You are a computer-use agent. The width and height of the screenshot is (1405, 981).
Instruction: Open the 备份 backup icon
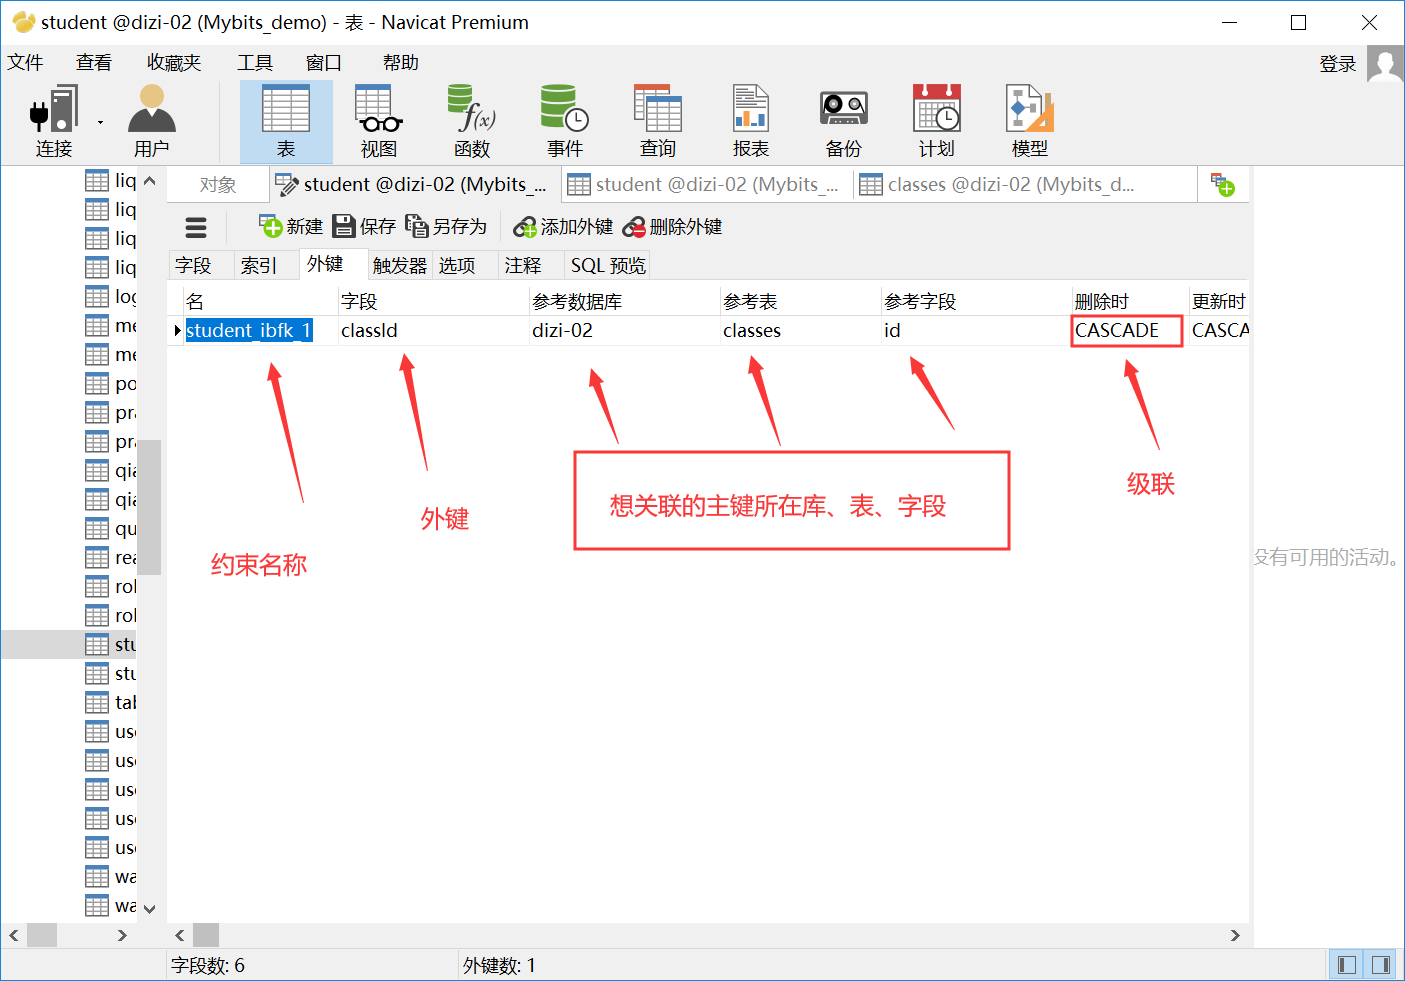[844, 121]
